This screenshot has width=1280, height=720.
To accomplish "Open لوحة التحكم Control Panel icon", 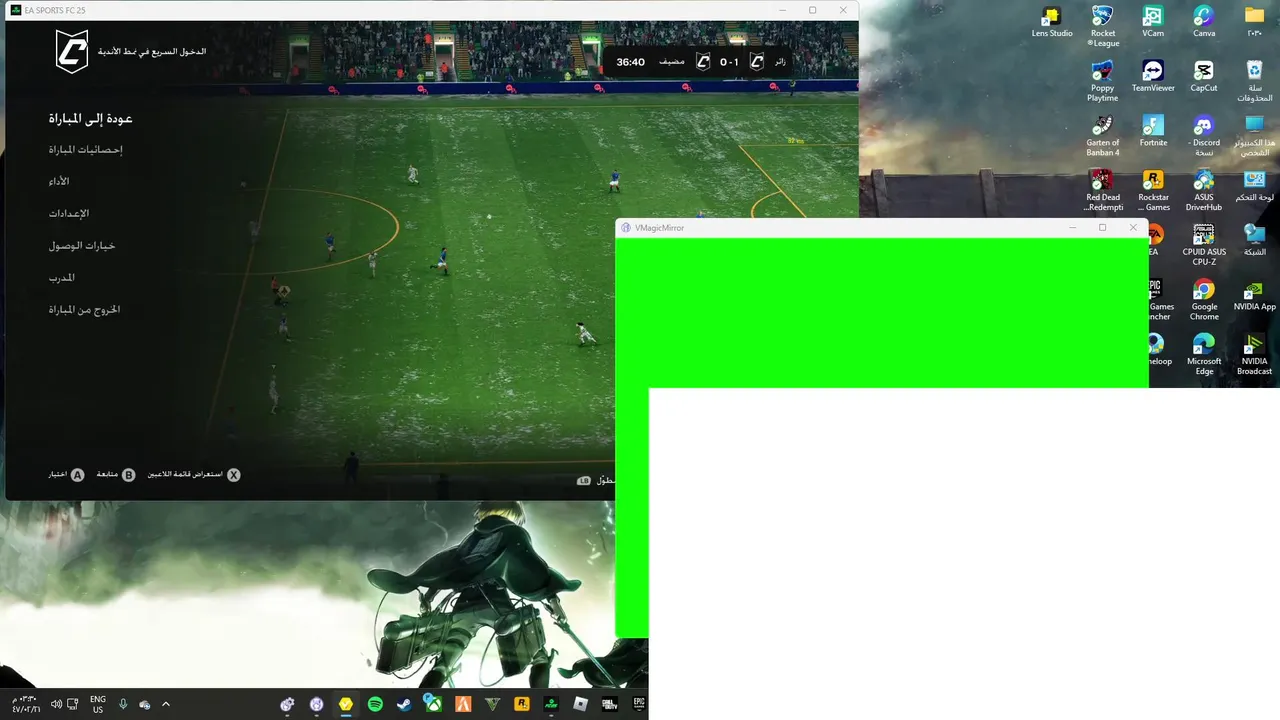I will [1254, 186].
